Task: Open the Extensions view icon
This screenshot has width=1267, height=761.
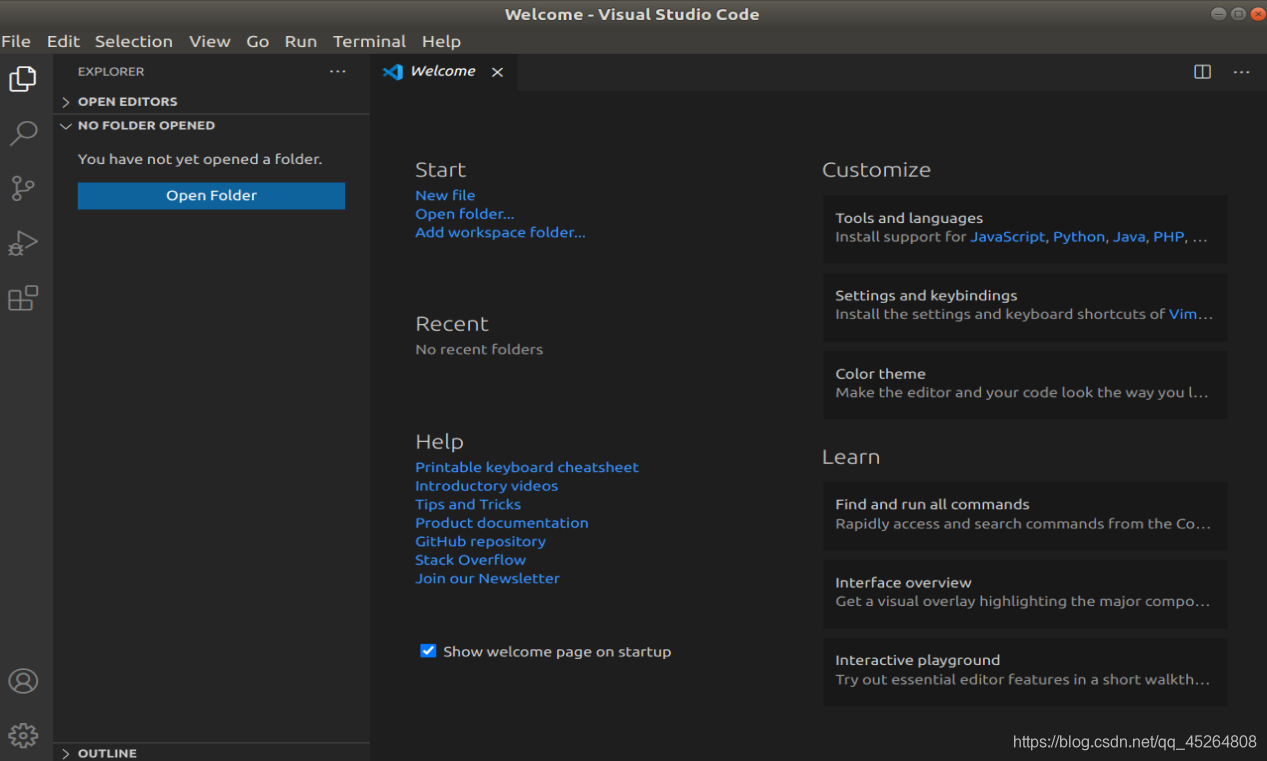Action: tap(23, 298)
